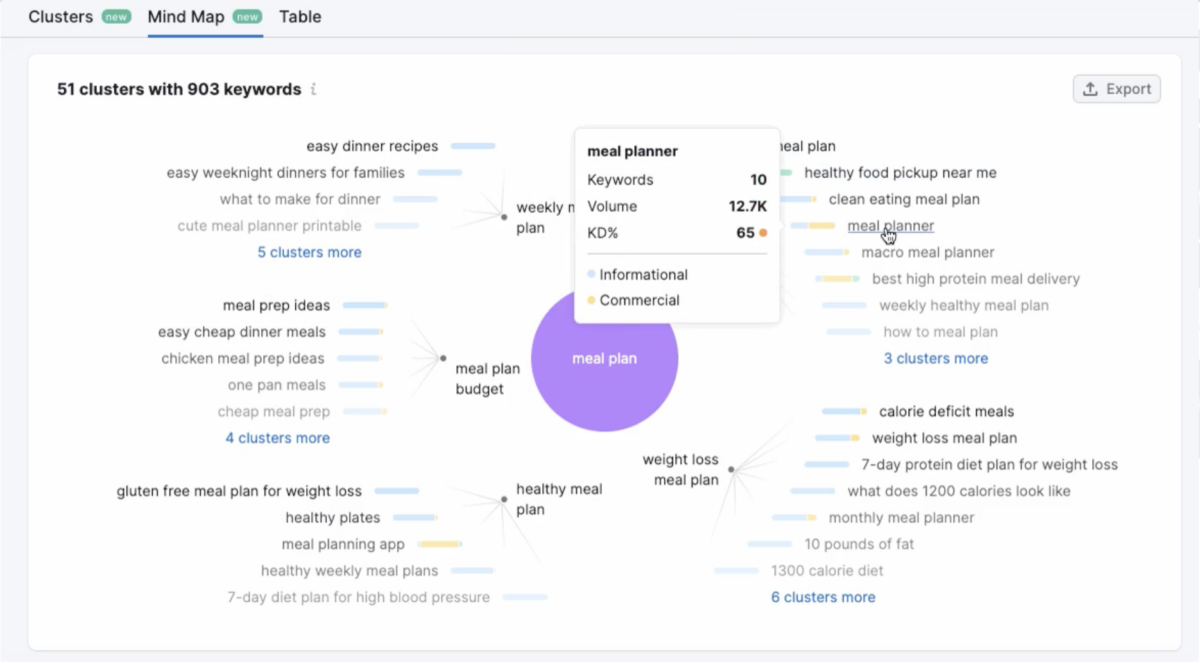
Task: Click the bar next to easy dinner recipes
Action: coord(473,146)
